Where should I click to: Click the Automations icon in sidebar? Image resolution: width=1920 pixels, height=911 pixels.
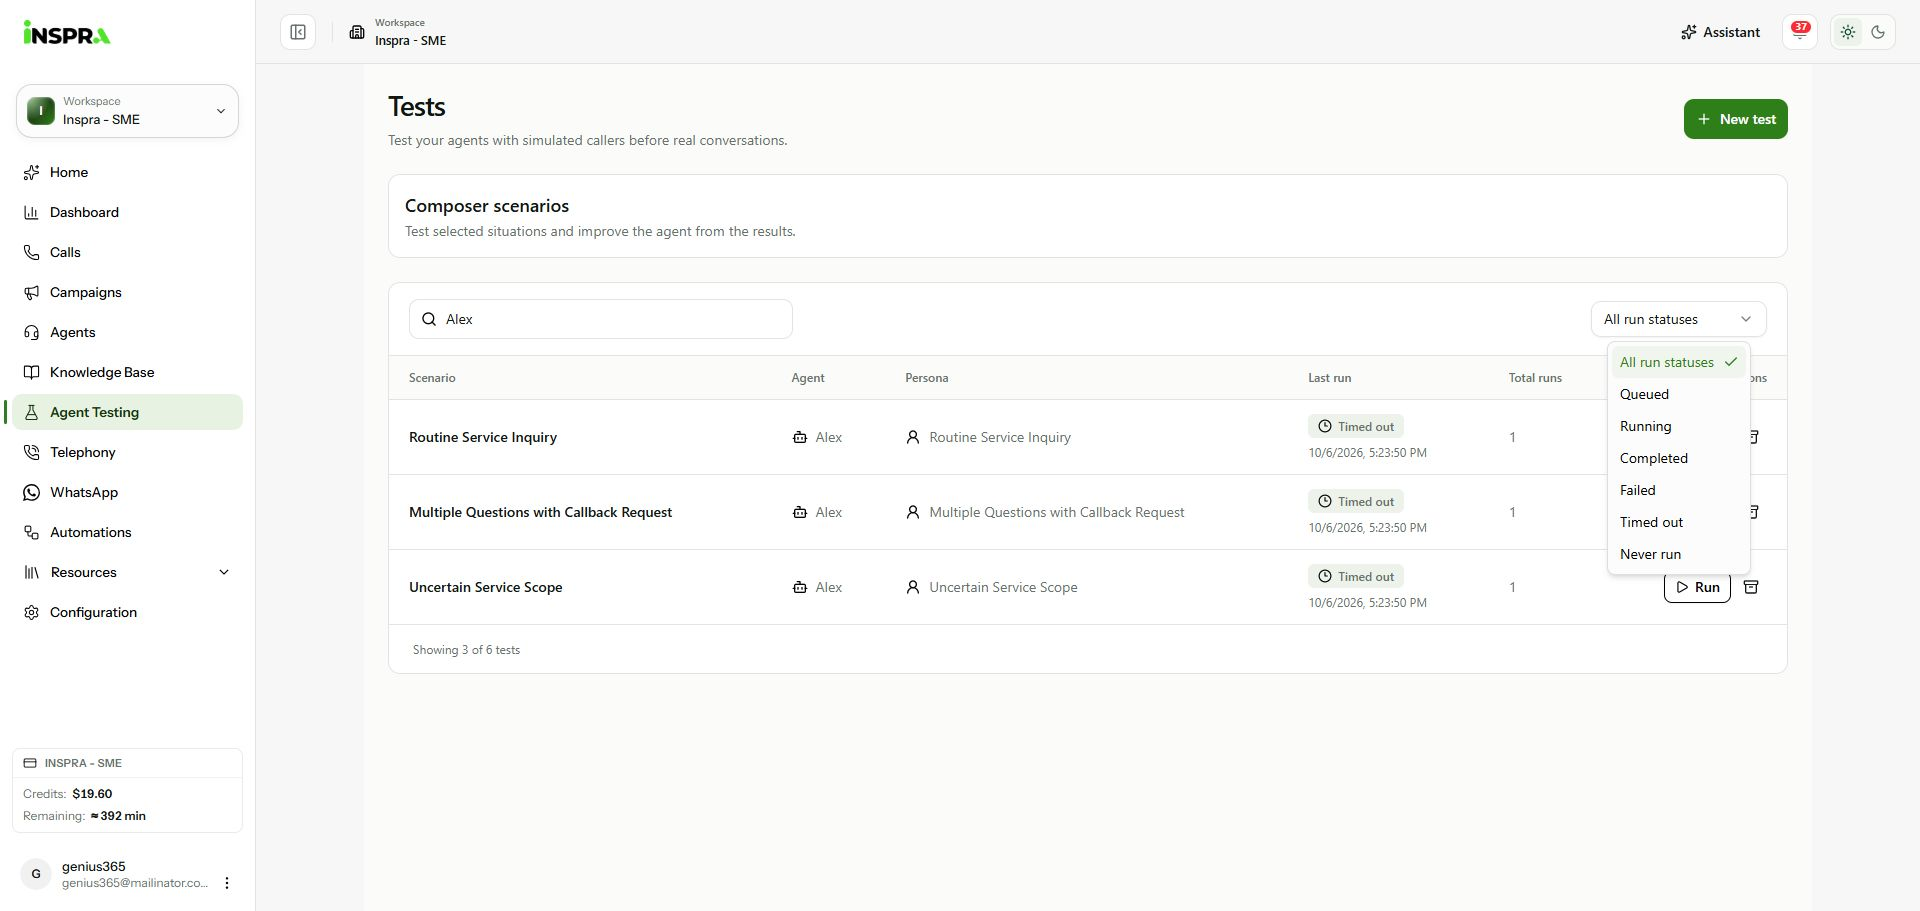click(x=31, y=532)
